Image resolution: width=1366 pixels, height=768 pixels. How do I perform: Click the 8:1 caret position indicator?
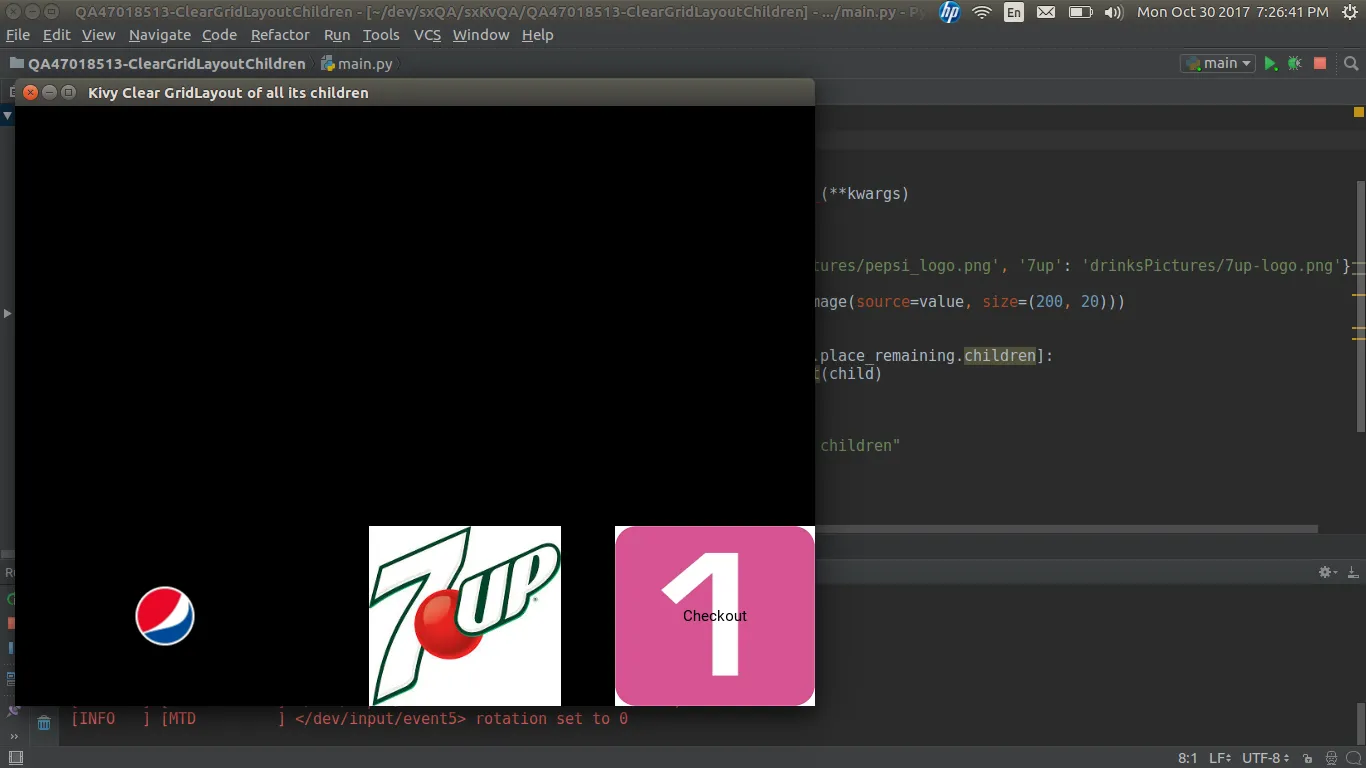coord(1188,758)
